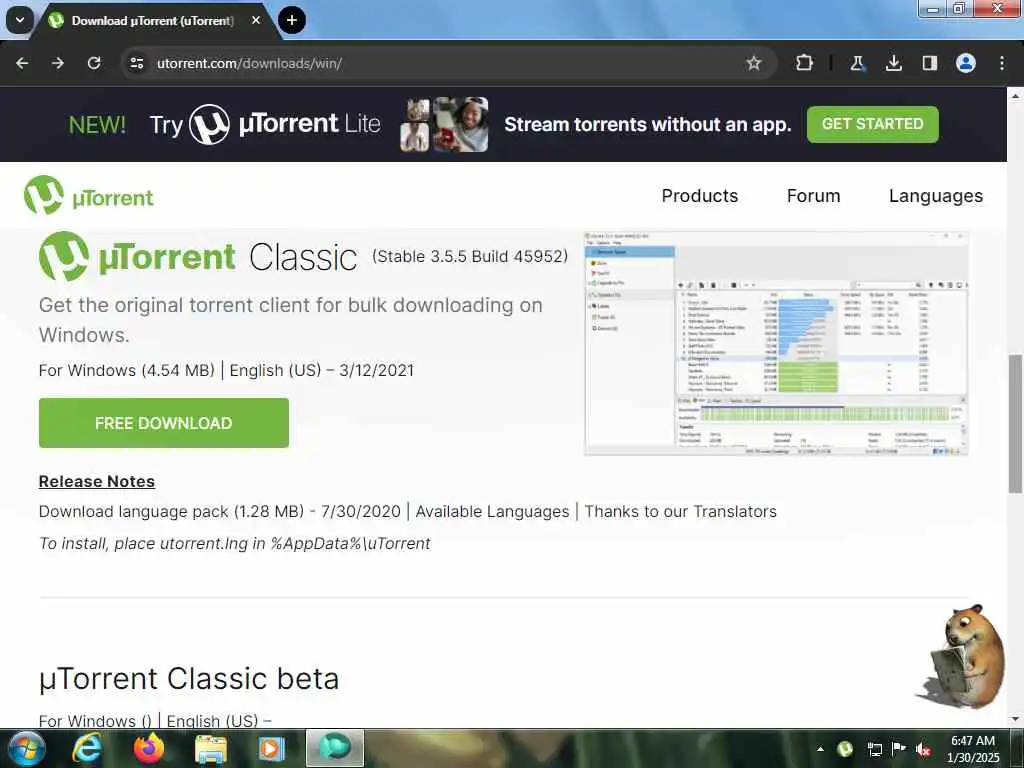
Task: Click the 'µTorrent Classic beta' heading
Action: pyautogui.click(x=189, y=679)
